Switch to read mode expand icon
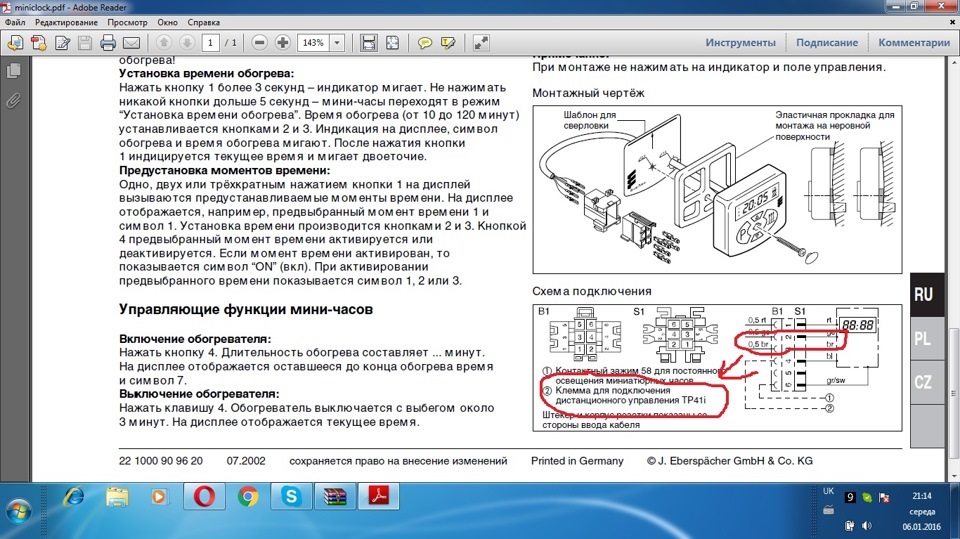The image size is (960, 539). click(481, 43)
